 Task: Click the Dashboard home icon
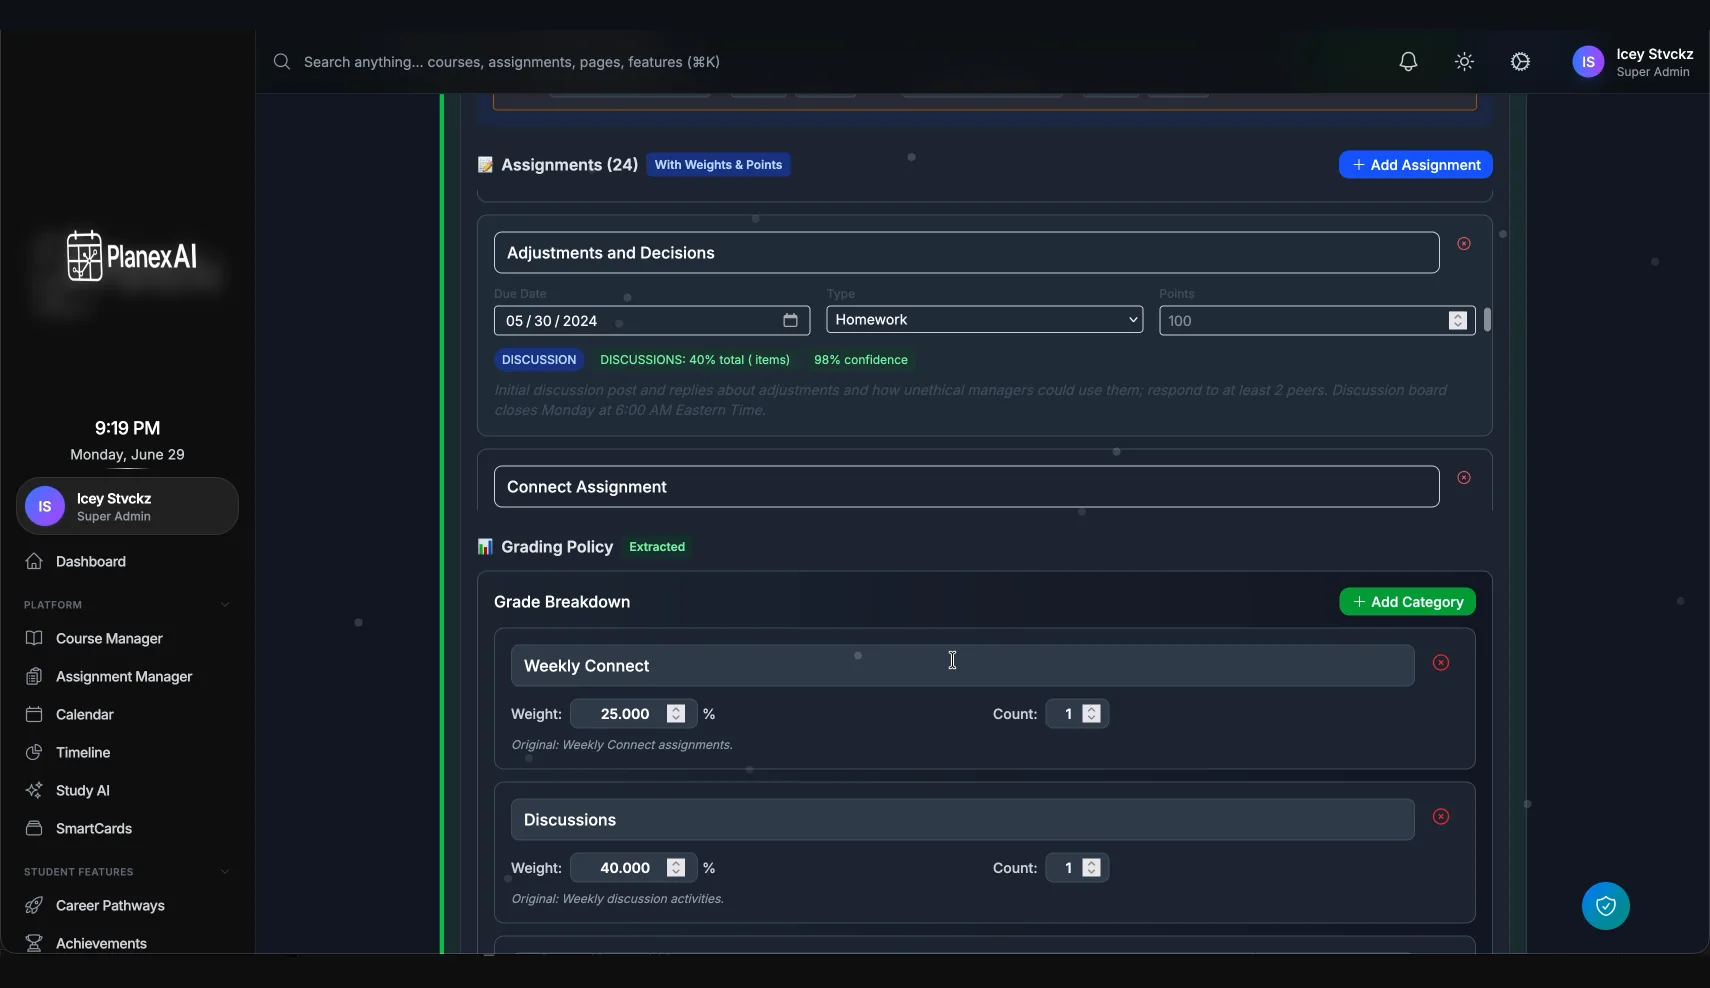point(34,561)
